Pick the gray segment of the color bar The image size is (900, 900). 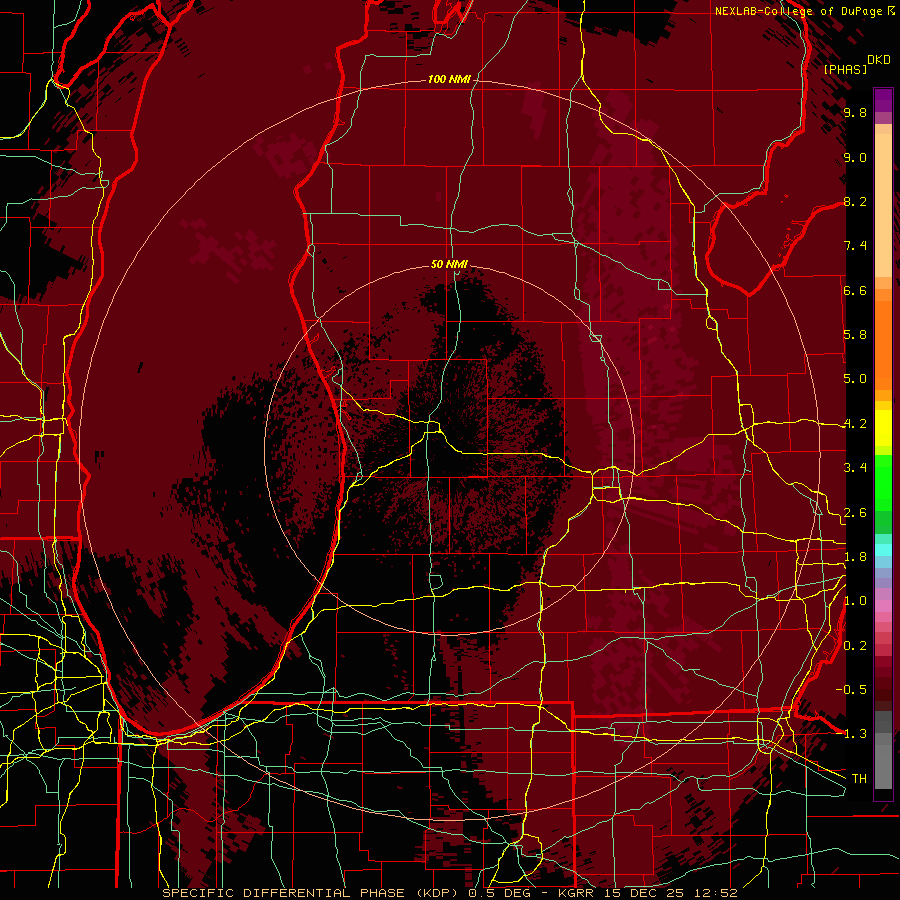pos(883,752)
